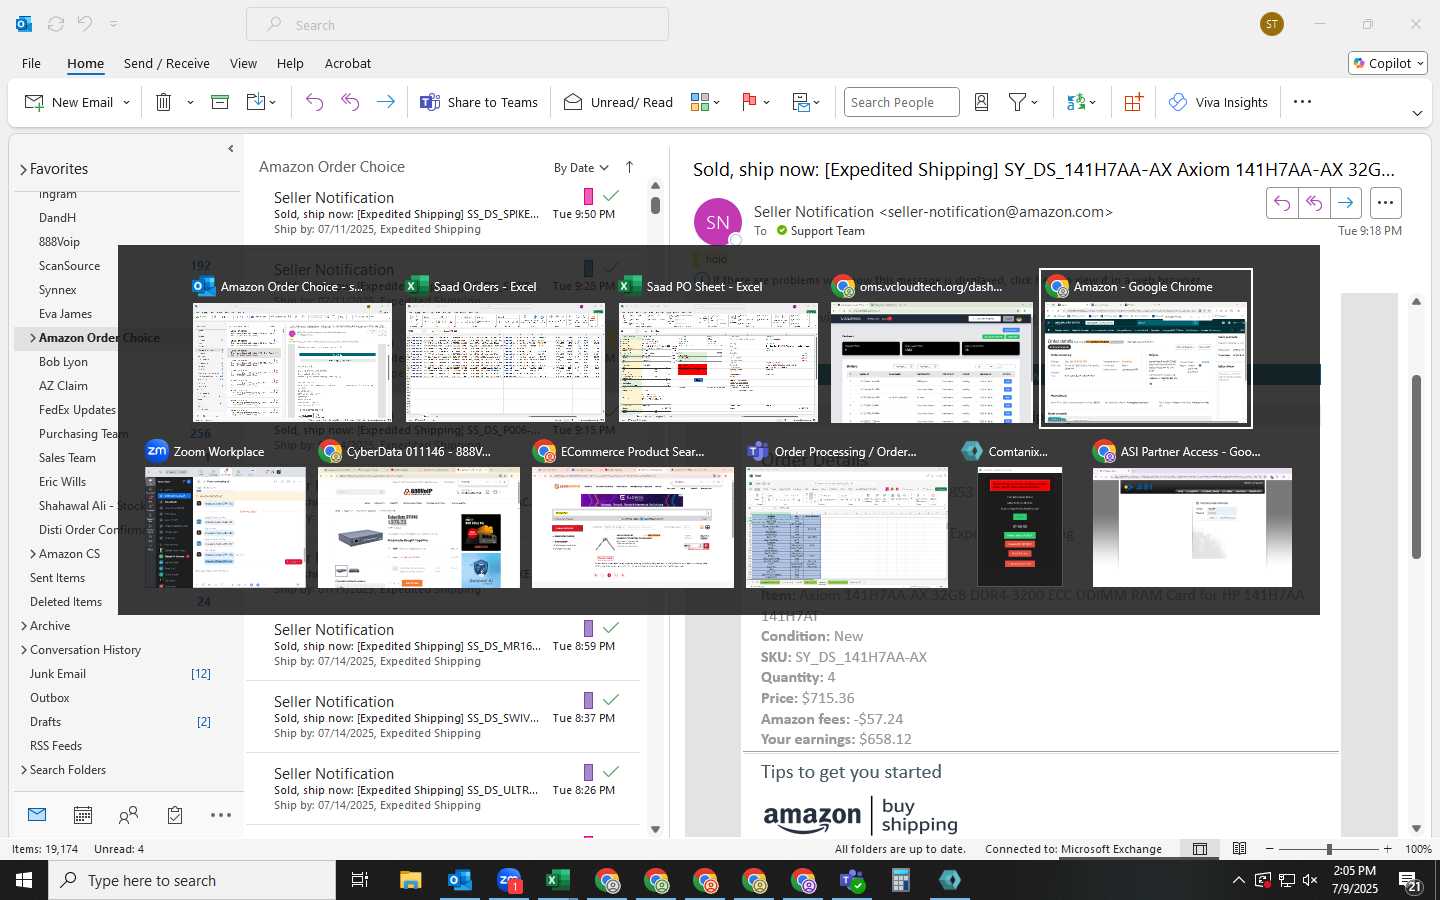1440x900 pixels.
Task: Click the Archive icon in ribbon
Action: 220,102
